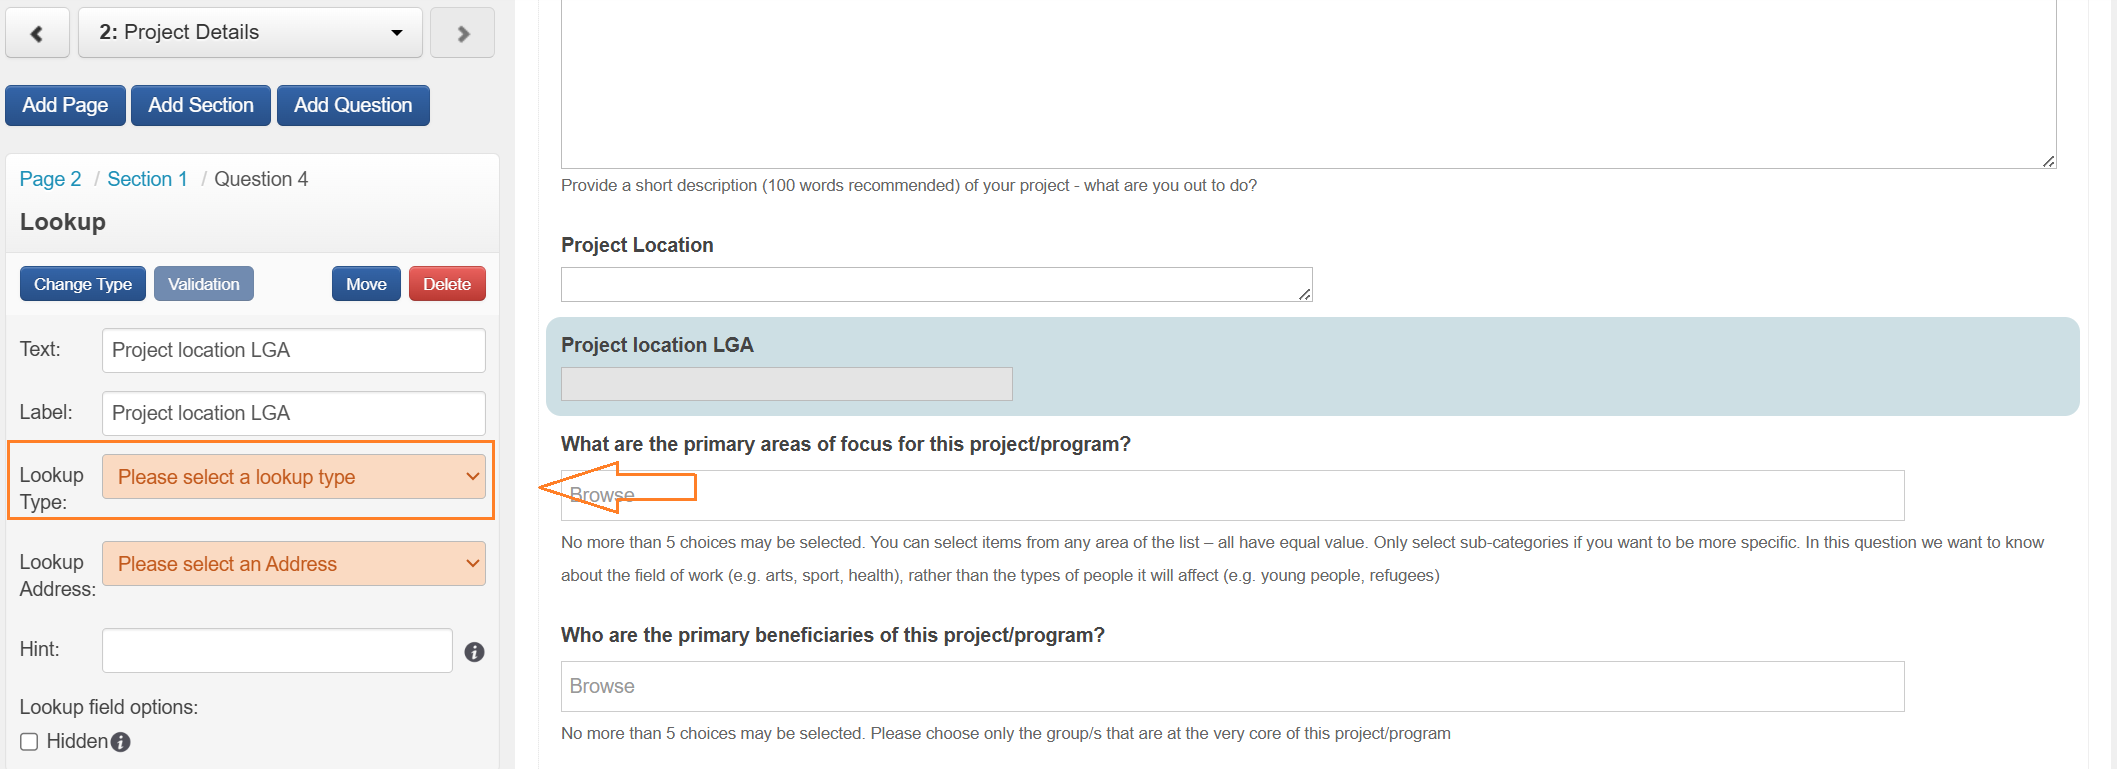Delete the Lookup question
The height and width of the screenshot is (769, 2117).
click(446, 284)
